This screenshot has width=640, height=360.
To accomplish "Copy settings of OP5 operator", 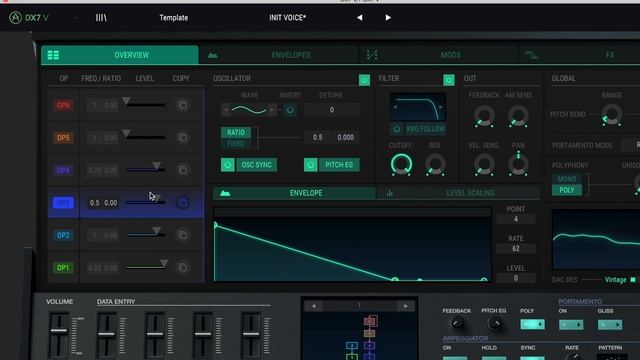I will coord(183,138).
